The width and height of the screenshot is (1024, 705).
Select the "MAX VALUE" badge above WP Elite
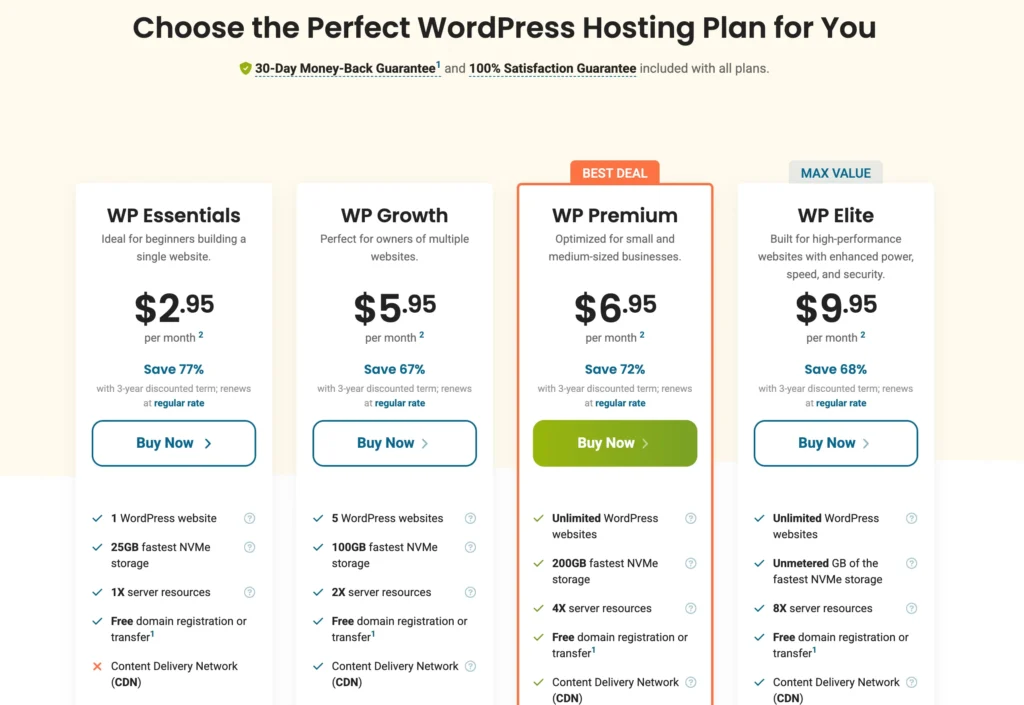pyautogui.click(x=835, y=172)
